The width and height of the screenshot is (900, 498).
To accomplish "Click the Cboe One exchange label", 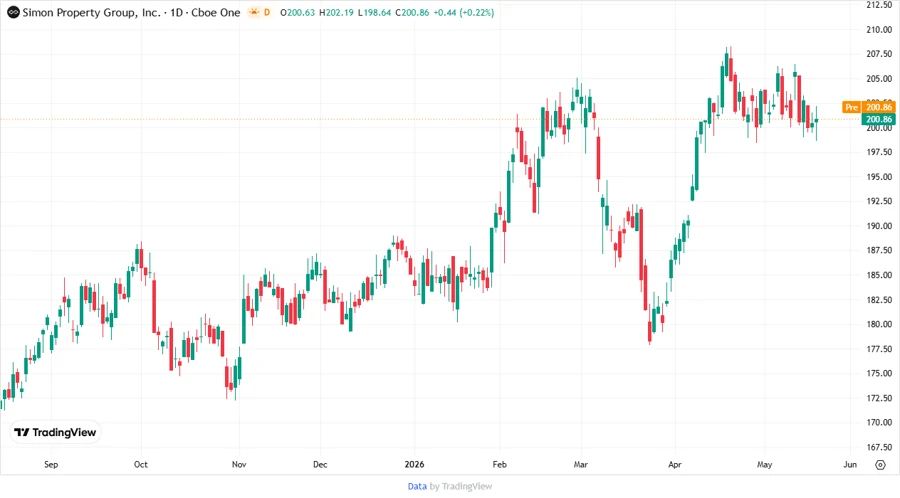I will (216, 12).
